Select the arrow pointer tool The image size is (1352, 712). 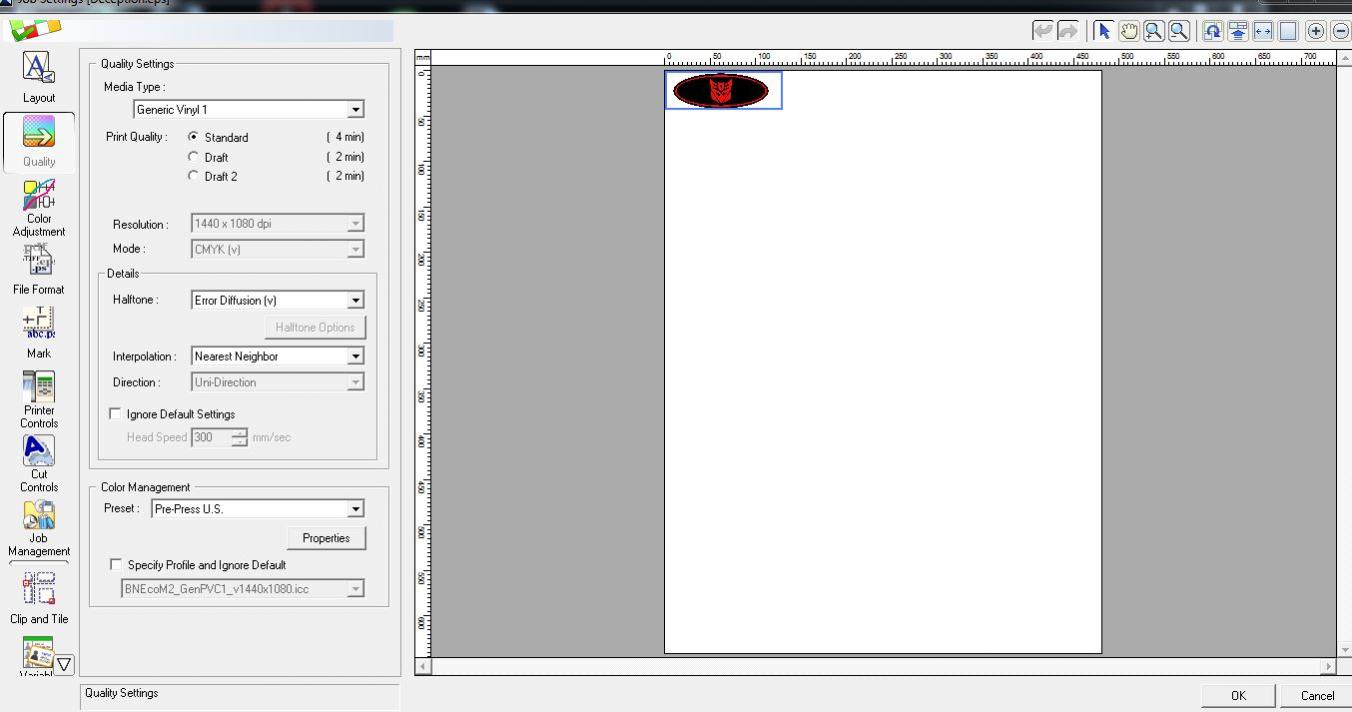(1105, 31)
